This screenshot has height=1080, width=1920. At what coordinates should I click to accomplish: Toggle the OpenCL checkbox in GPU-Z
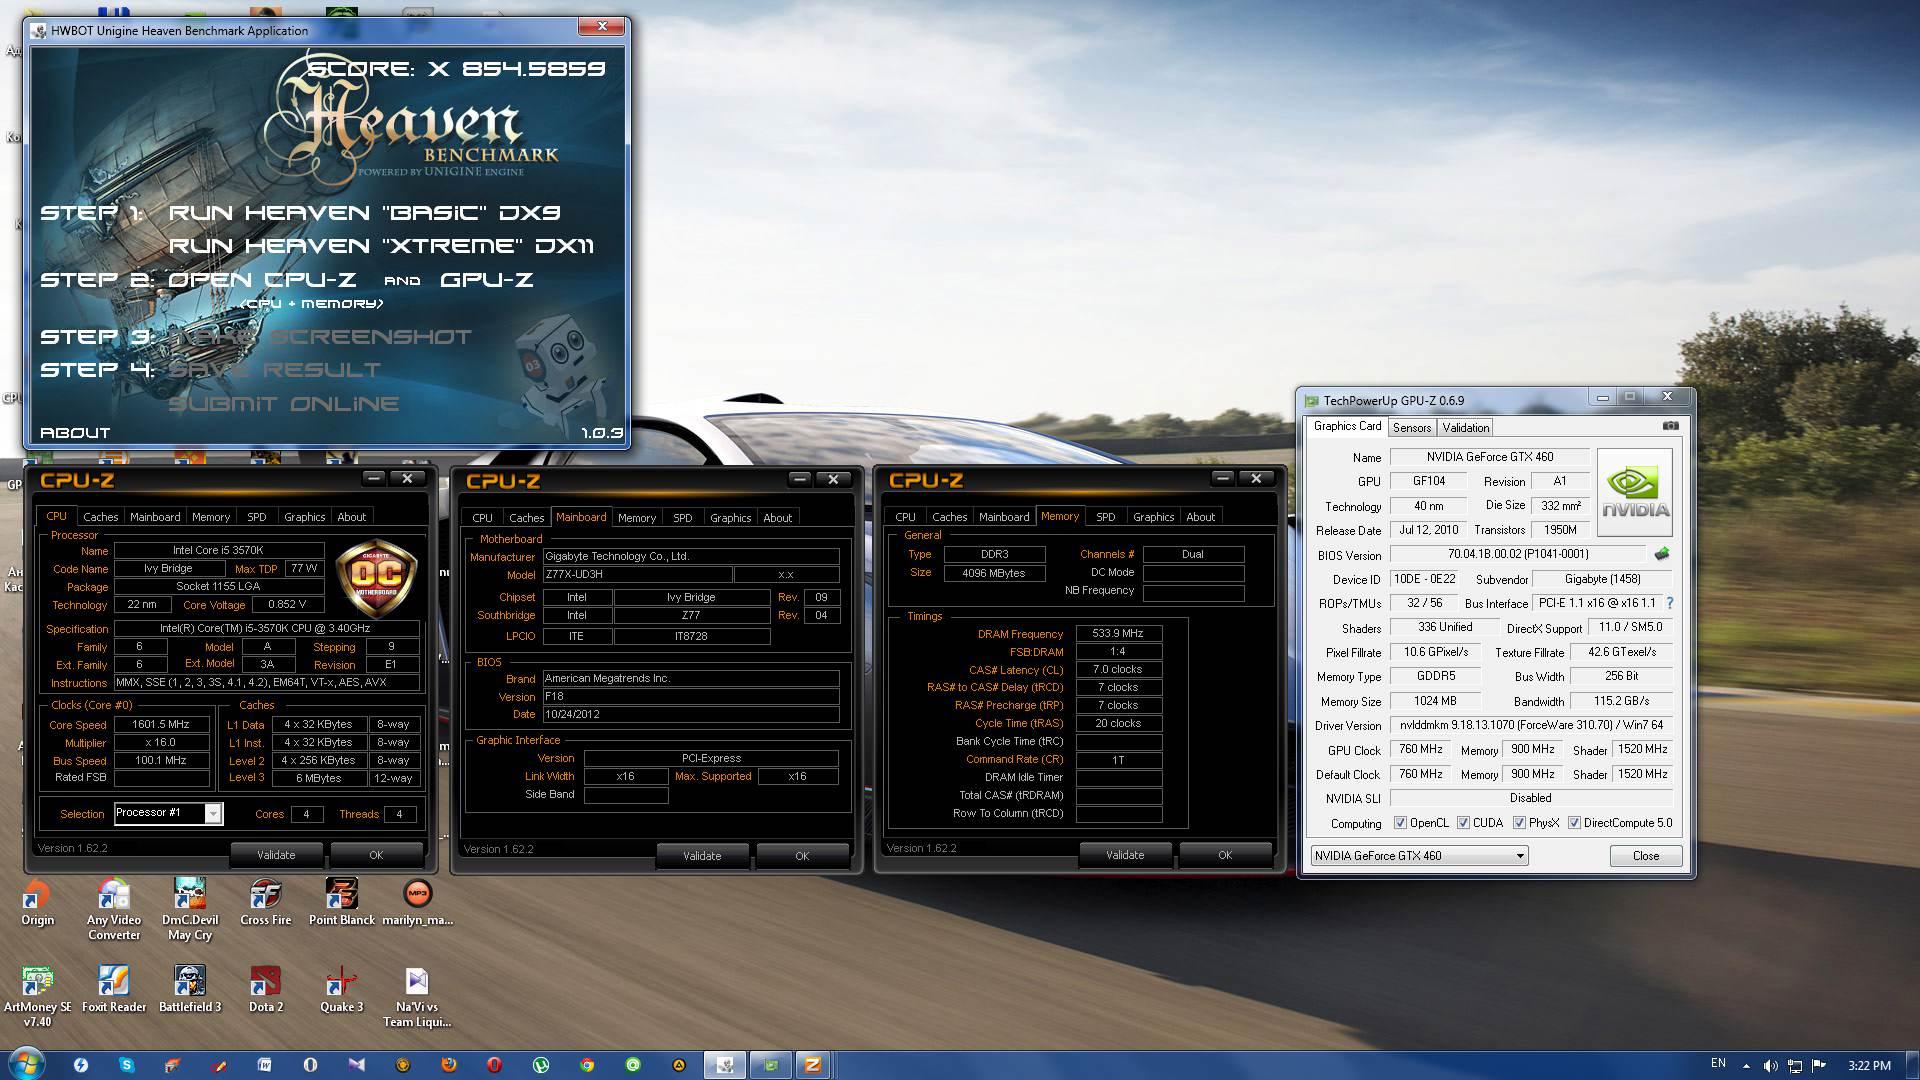tap(1401, 823)
